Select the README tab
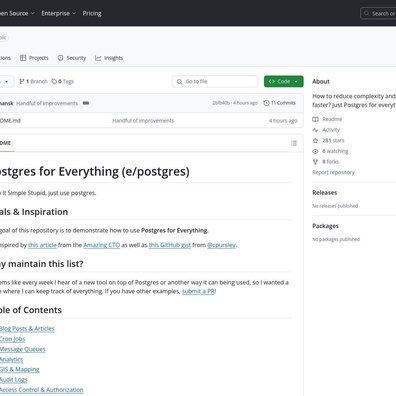 coord(6,143)
